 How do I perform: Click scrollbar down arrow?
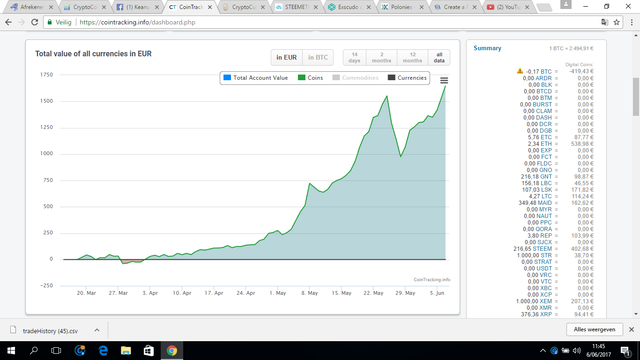636,314
